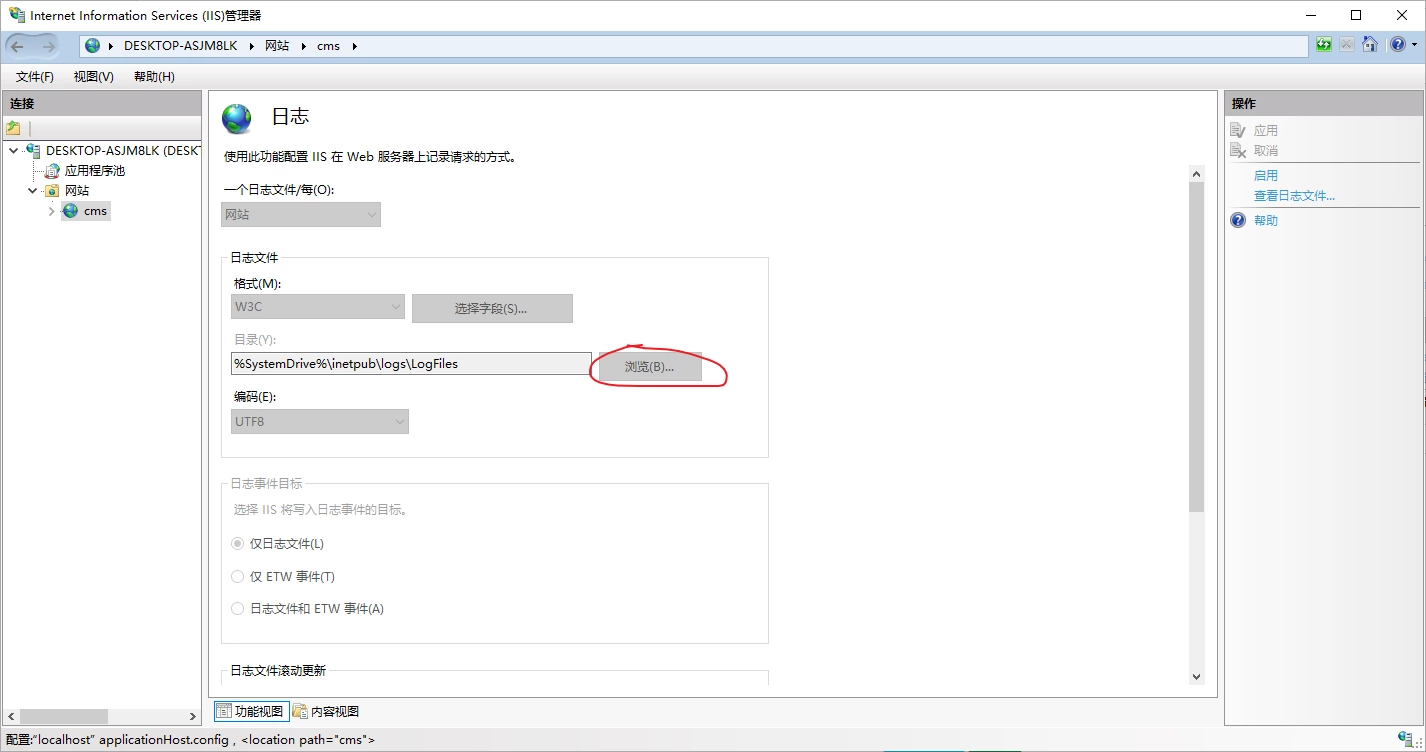
Task: Click the IIS Manager title bar icon
Action: click(17, 15)
